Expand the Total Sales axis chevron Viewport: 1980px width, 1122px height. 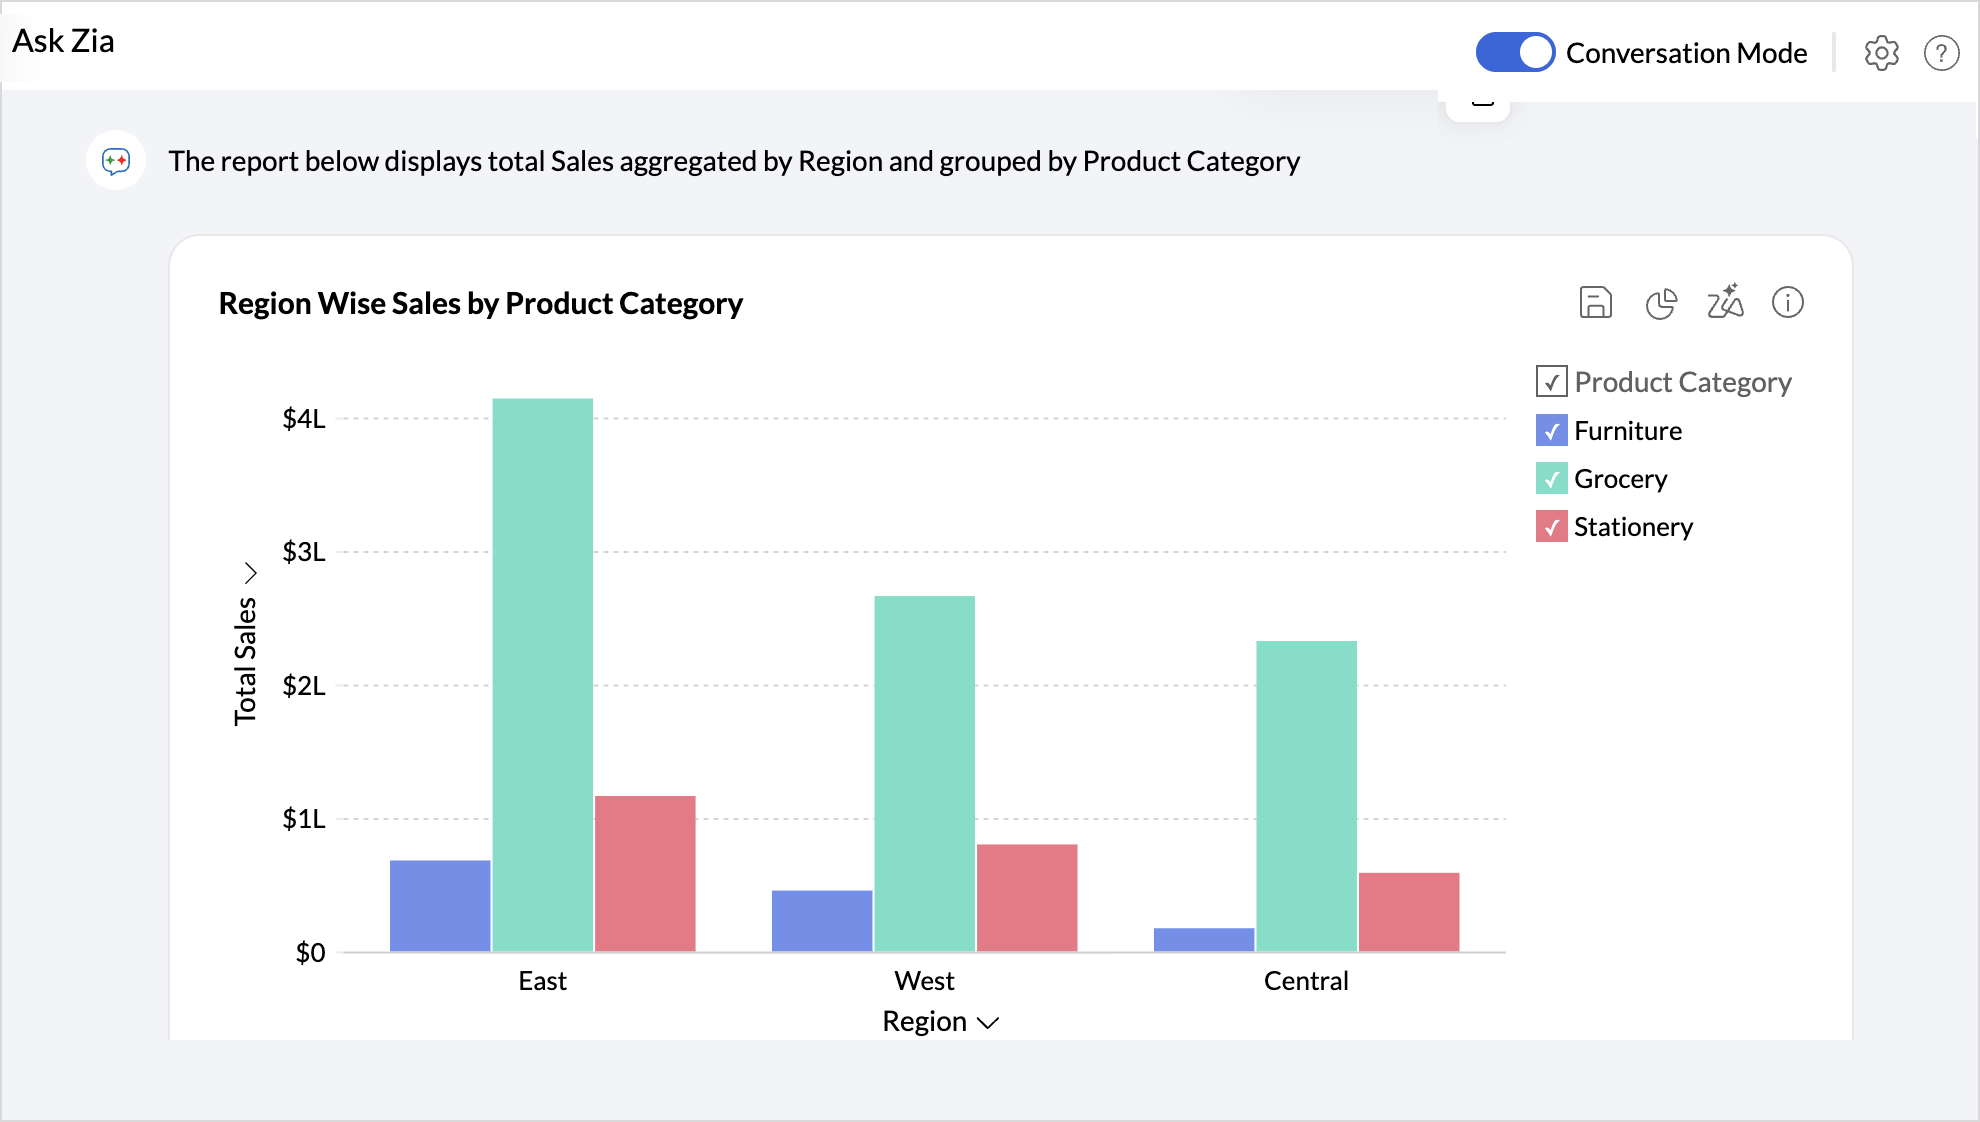[251, 573]
